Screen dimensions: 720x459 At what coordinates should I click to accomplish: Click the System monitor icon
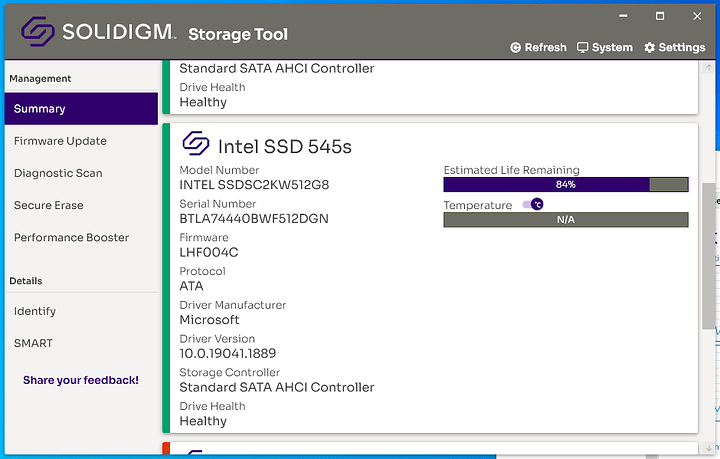[582, 48]
